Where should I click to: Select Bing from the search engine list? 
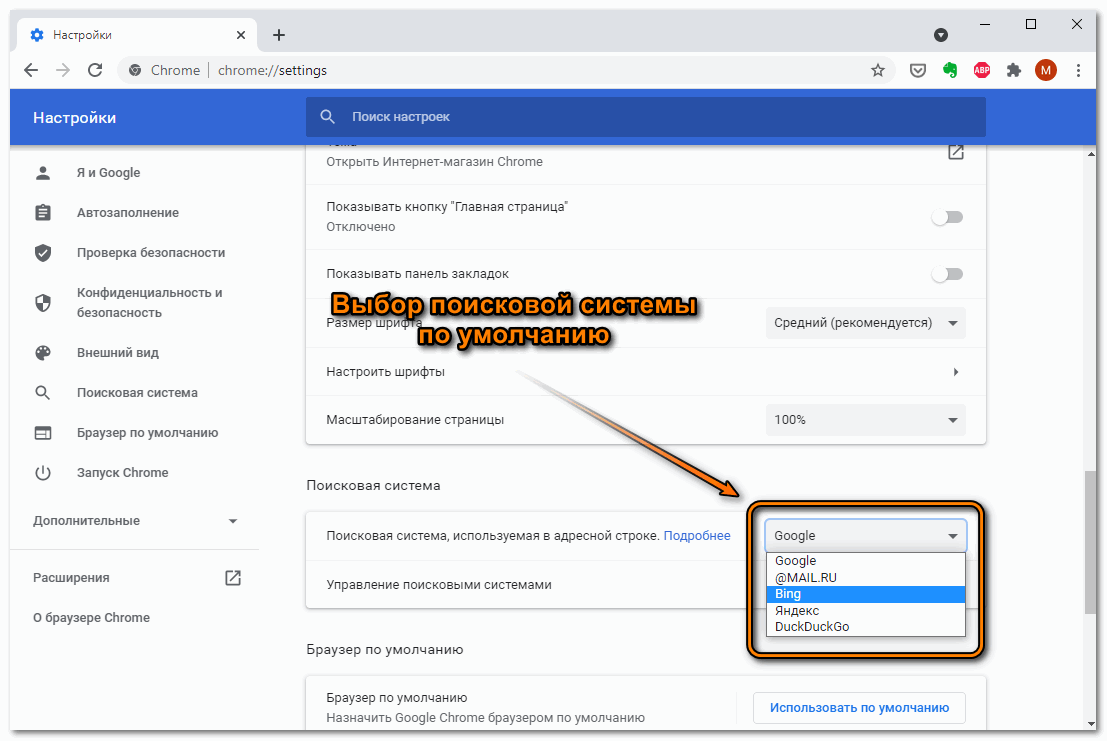click(865, 594)
